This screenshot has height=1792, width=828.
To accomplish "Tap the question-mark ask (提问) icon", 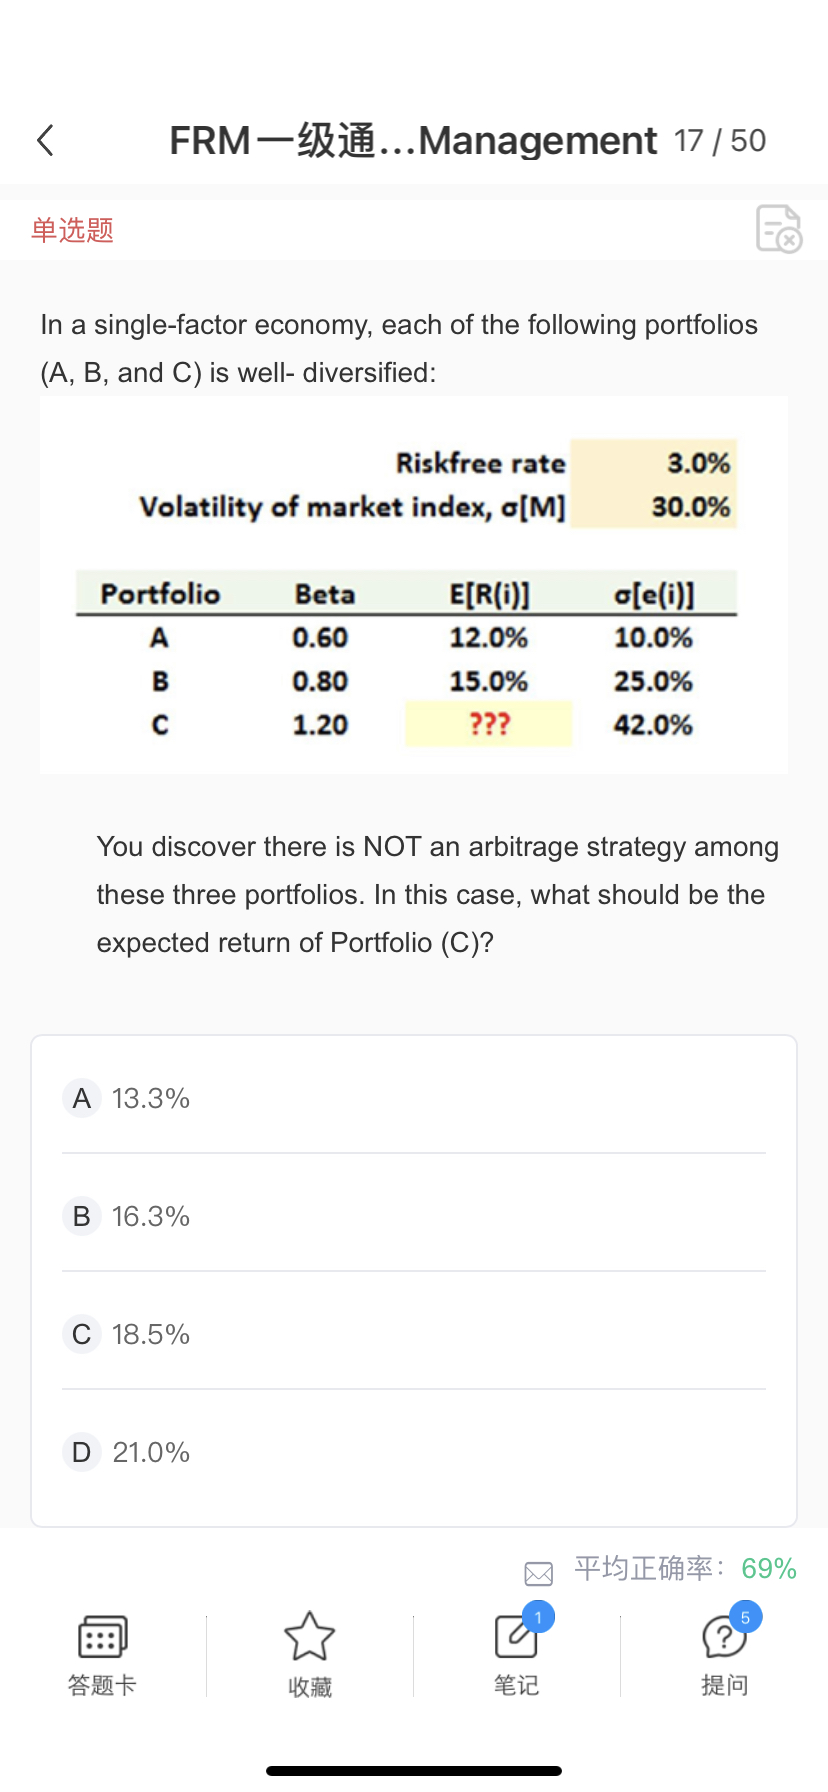I will coord(723,1638).
